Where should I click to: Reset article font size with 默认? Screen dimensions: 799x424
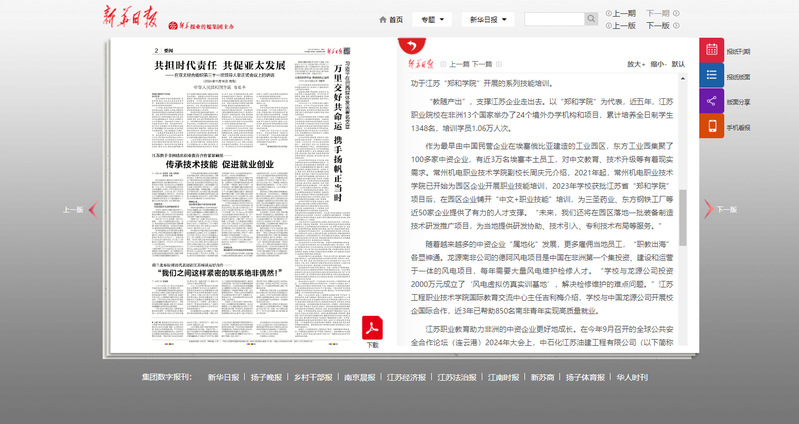678,63
